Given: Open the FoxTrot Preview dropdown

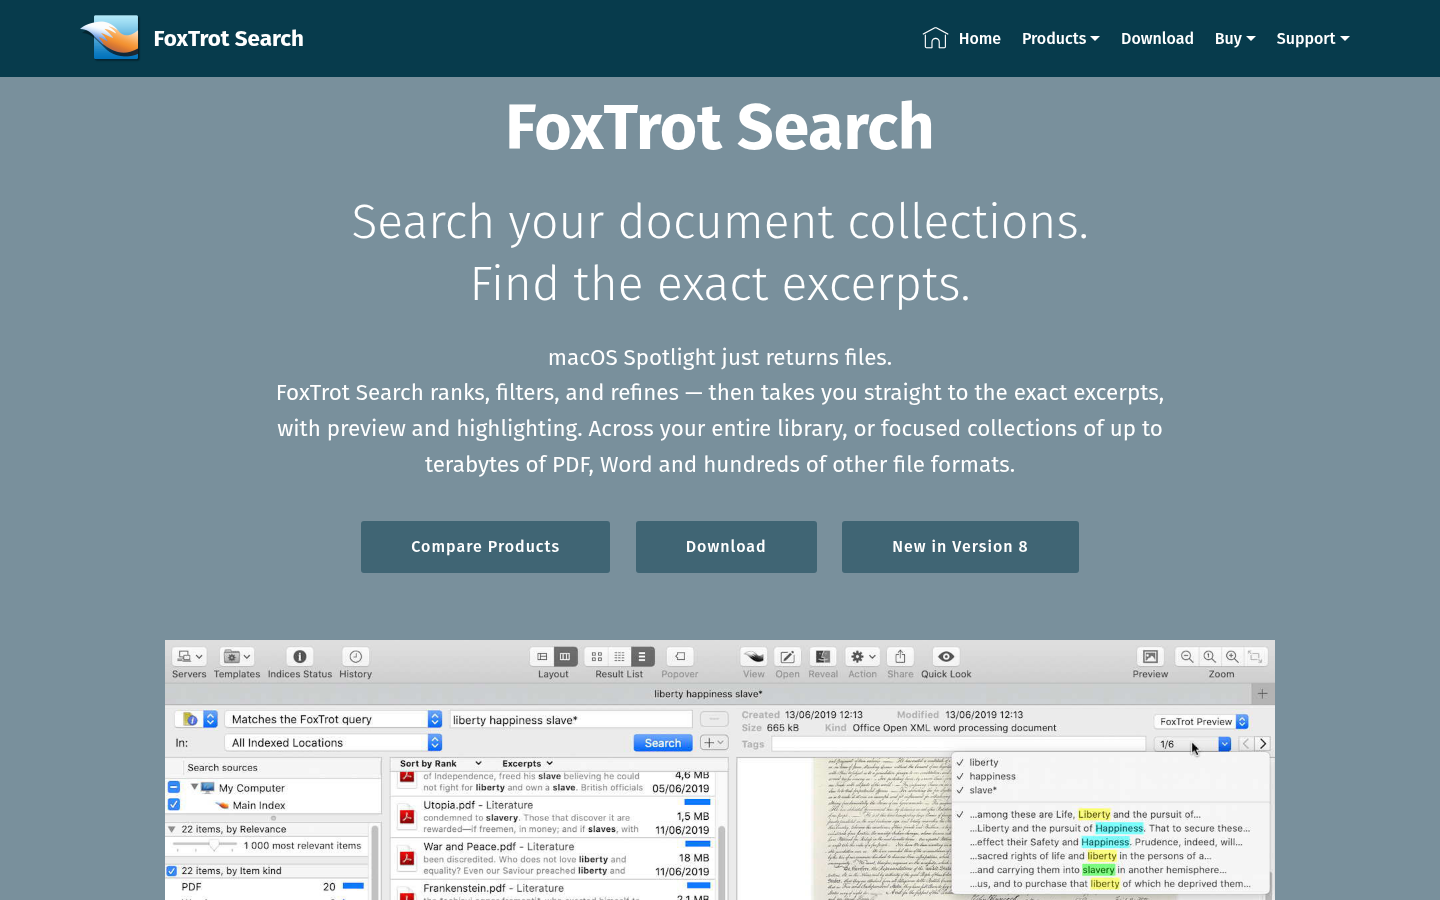Looking at the screenshot, I should 1202,721.
